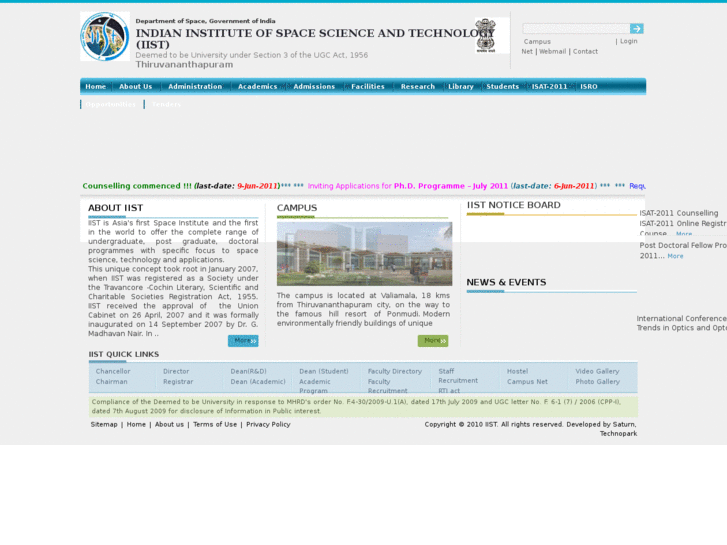Open the MHRD compliance disclosure notice
727x545 pixels.
coord(363,406)
